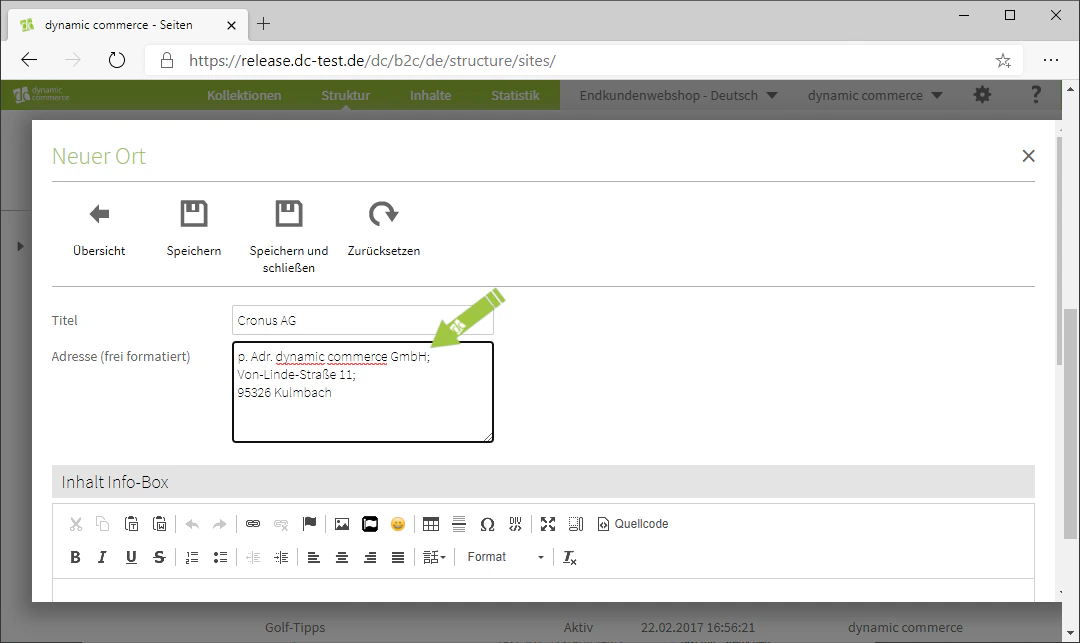Expand the left sidebar arrow
This screenshot has height=643, width=1080.
pos(20,246)
